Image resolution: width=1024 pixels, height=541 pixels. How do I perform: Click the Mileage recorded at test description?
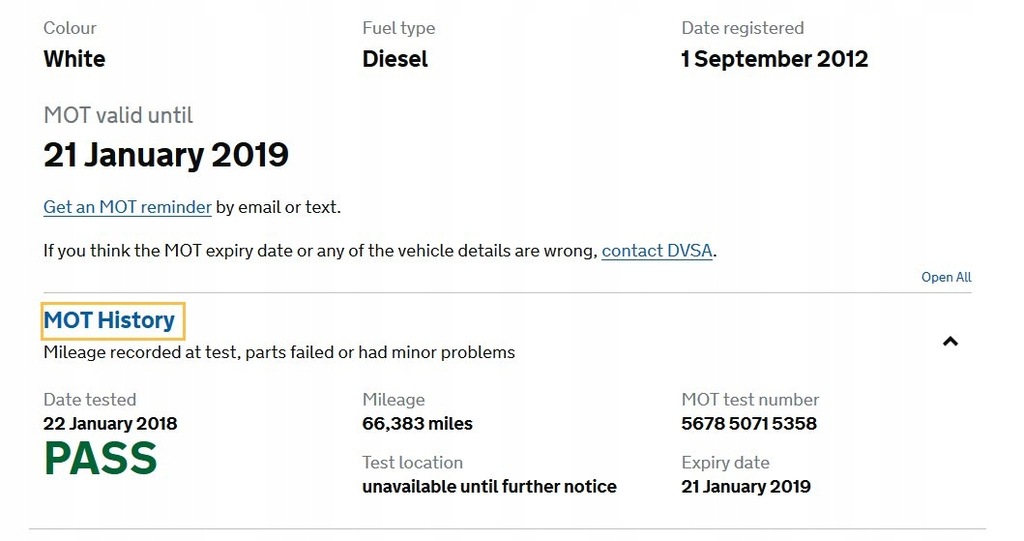279,352
